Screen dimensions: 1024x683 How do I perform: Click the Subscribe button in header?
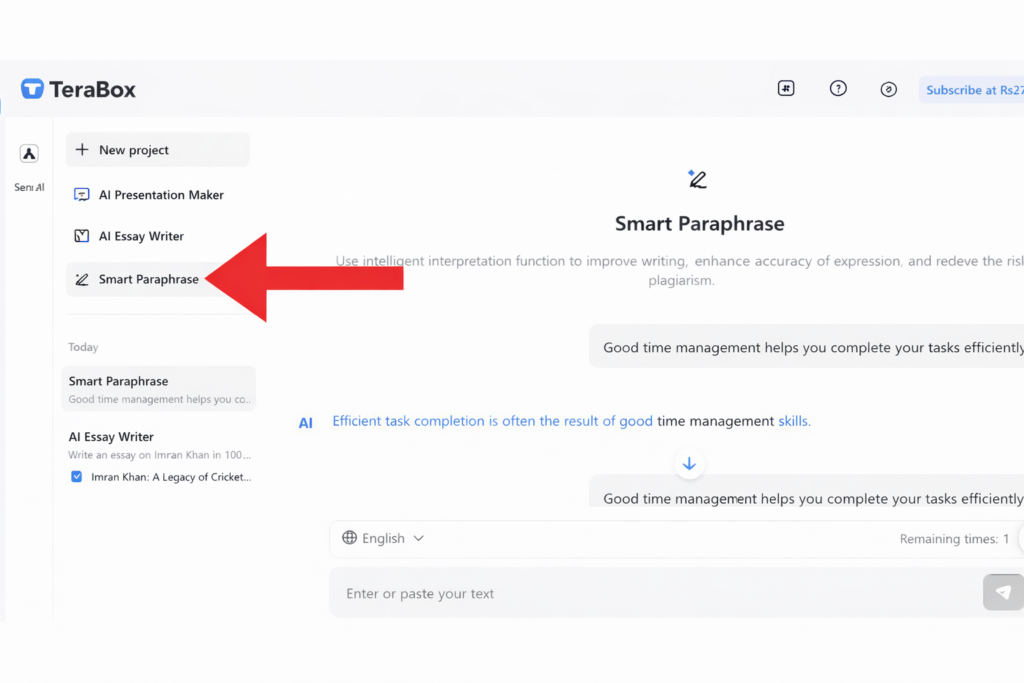(x=972, y=90)
